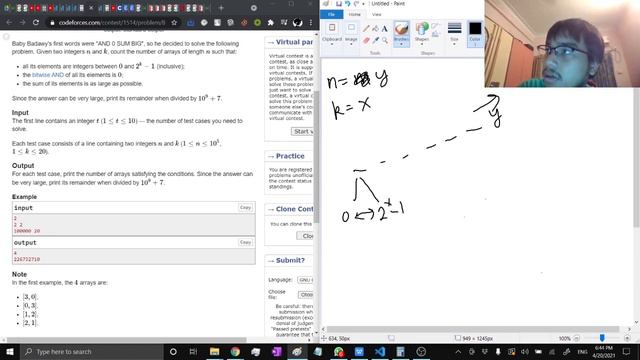This screenshot has height=360, width=640.
Task: Open Chrome from the taskbar
Action: (235, 351)
